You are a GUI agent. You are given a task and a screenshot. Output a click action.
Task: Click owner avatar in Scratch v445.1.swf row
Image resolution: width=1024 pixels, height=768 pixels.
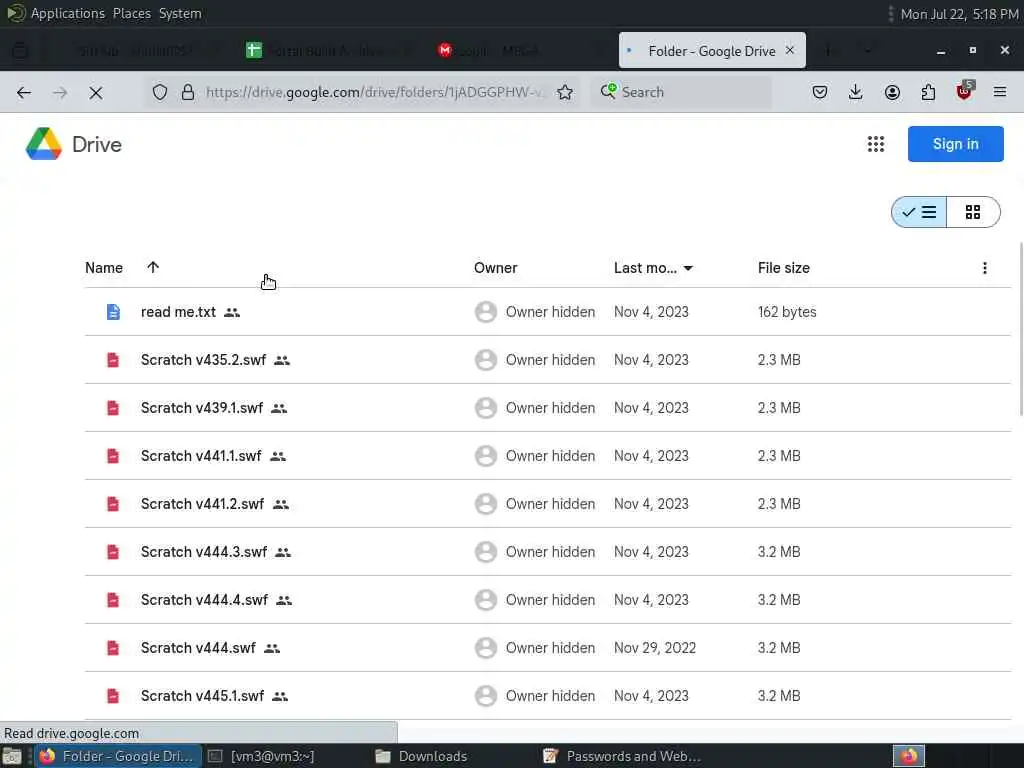pos(485,696)
